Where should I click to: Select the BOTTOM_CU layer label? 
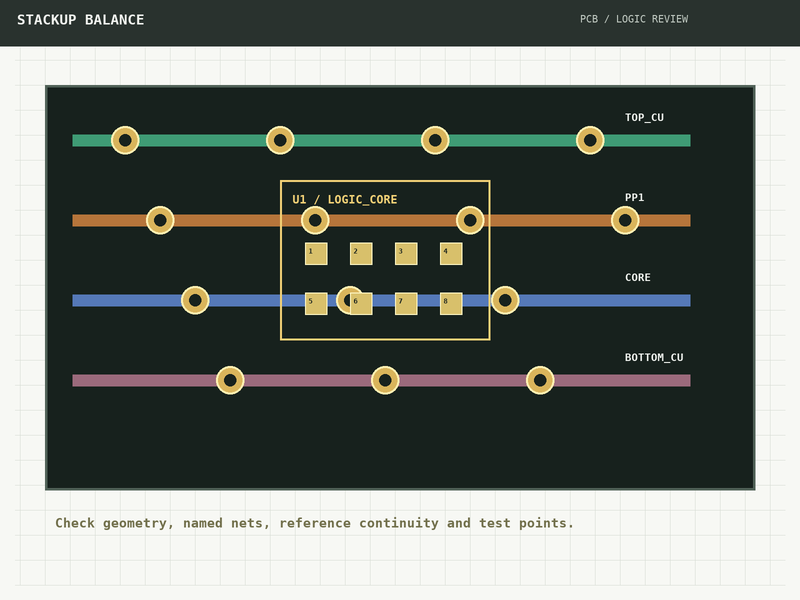coord(654,358)
